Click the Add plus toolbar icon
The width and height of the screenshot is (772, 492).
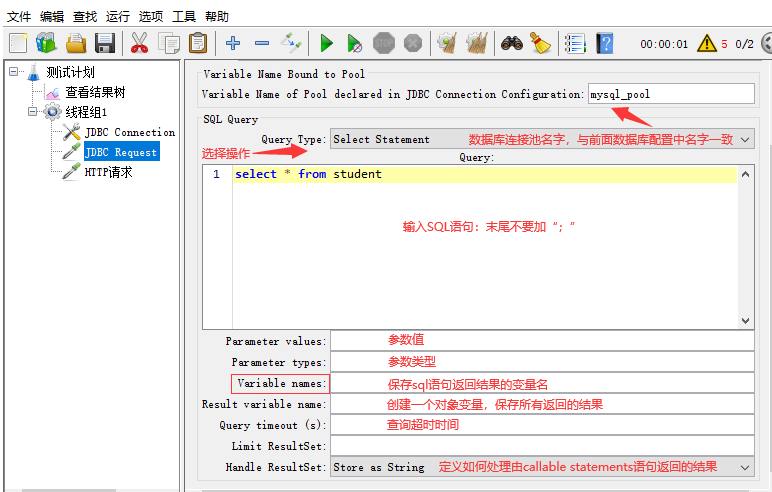(233, 43)
